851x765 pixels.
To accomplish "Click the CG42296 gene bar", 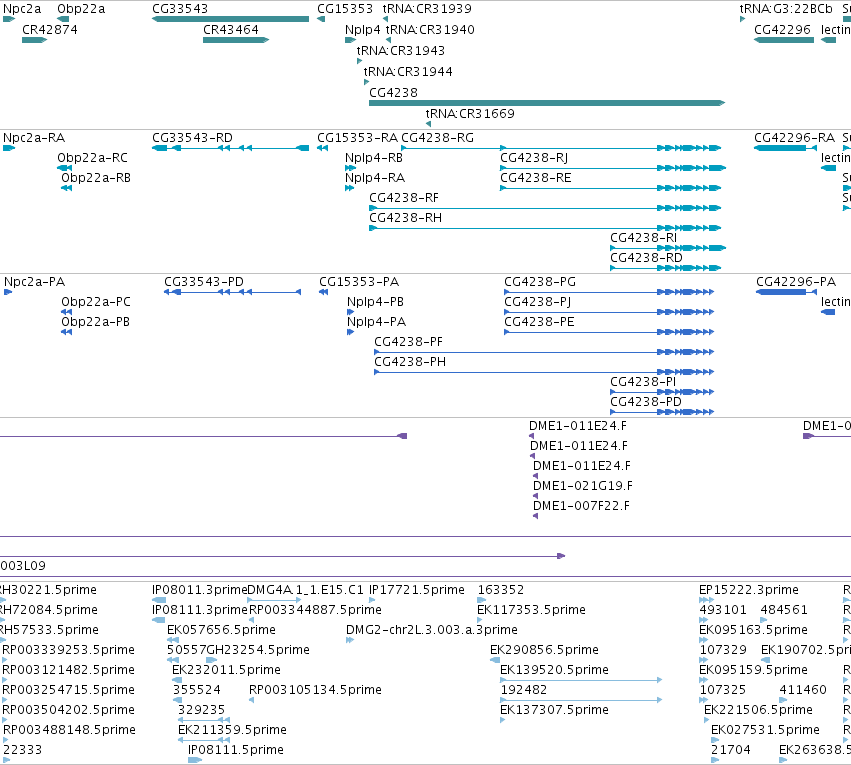I will (x=784, y=40).
